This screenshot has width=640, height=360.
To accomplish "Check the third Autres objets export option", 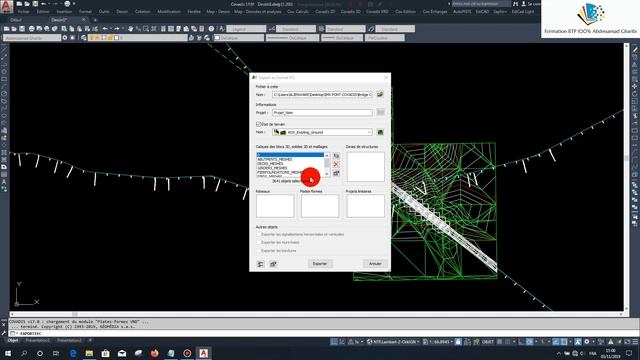I will 258,251.
